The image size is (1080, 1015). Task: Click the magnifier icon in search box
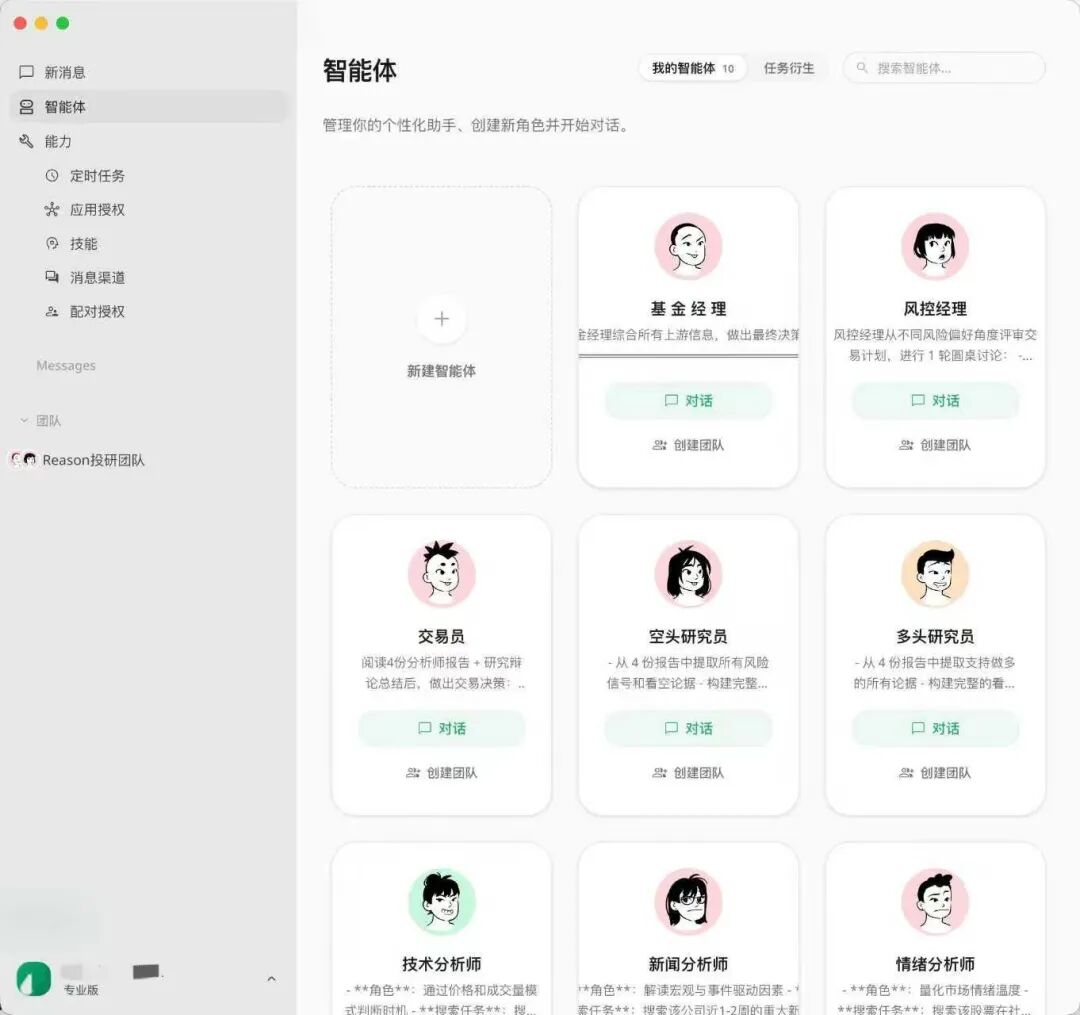861,68
